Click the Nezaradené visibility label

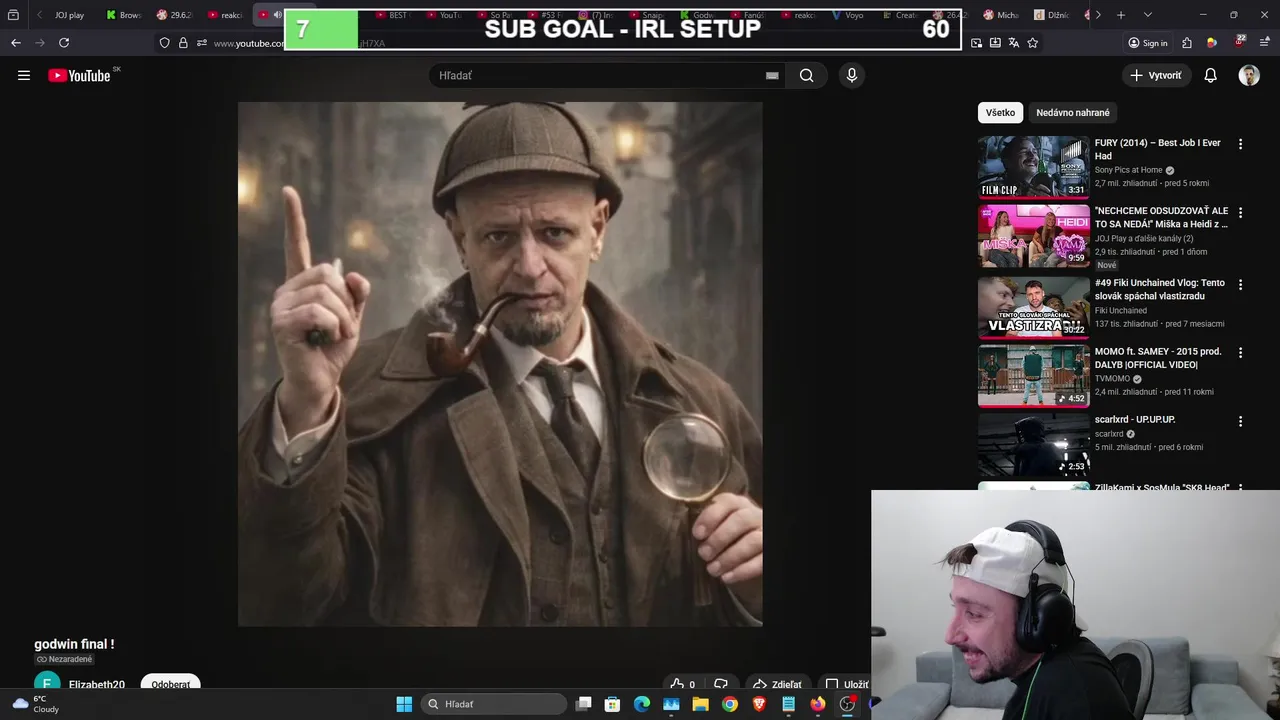64,659
